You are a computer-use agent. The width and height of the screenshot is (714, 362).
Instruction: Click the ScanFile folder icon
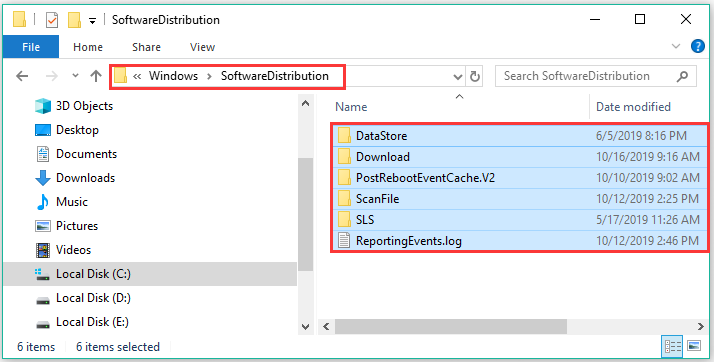[x=344, y=198]
